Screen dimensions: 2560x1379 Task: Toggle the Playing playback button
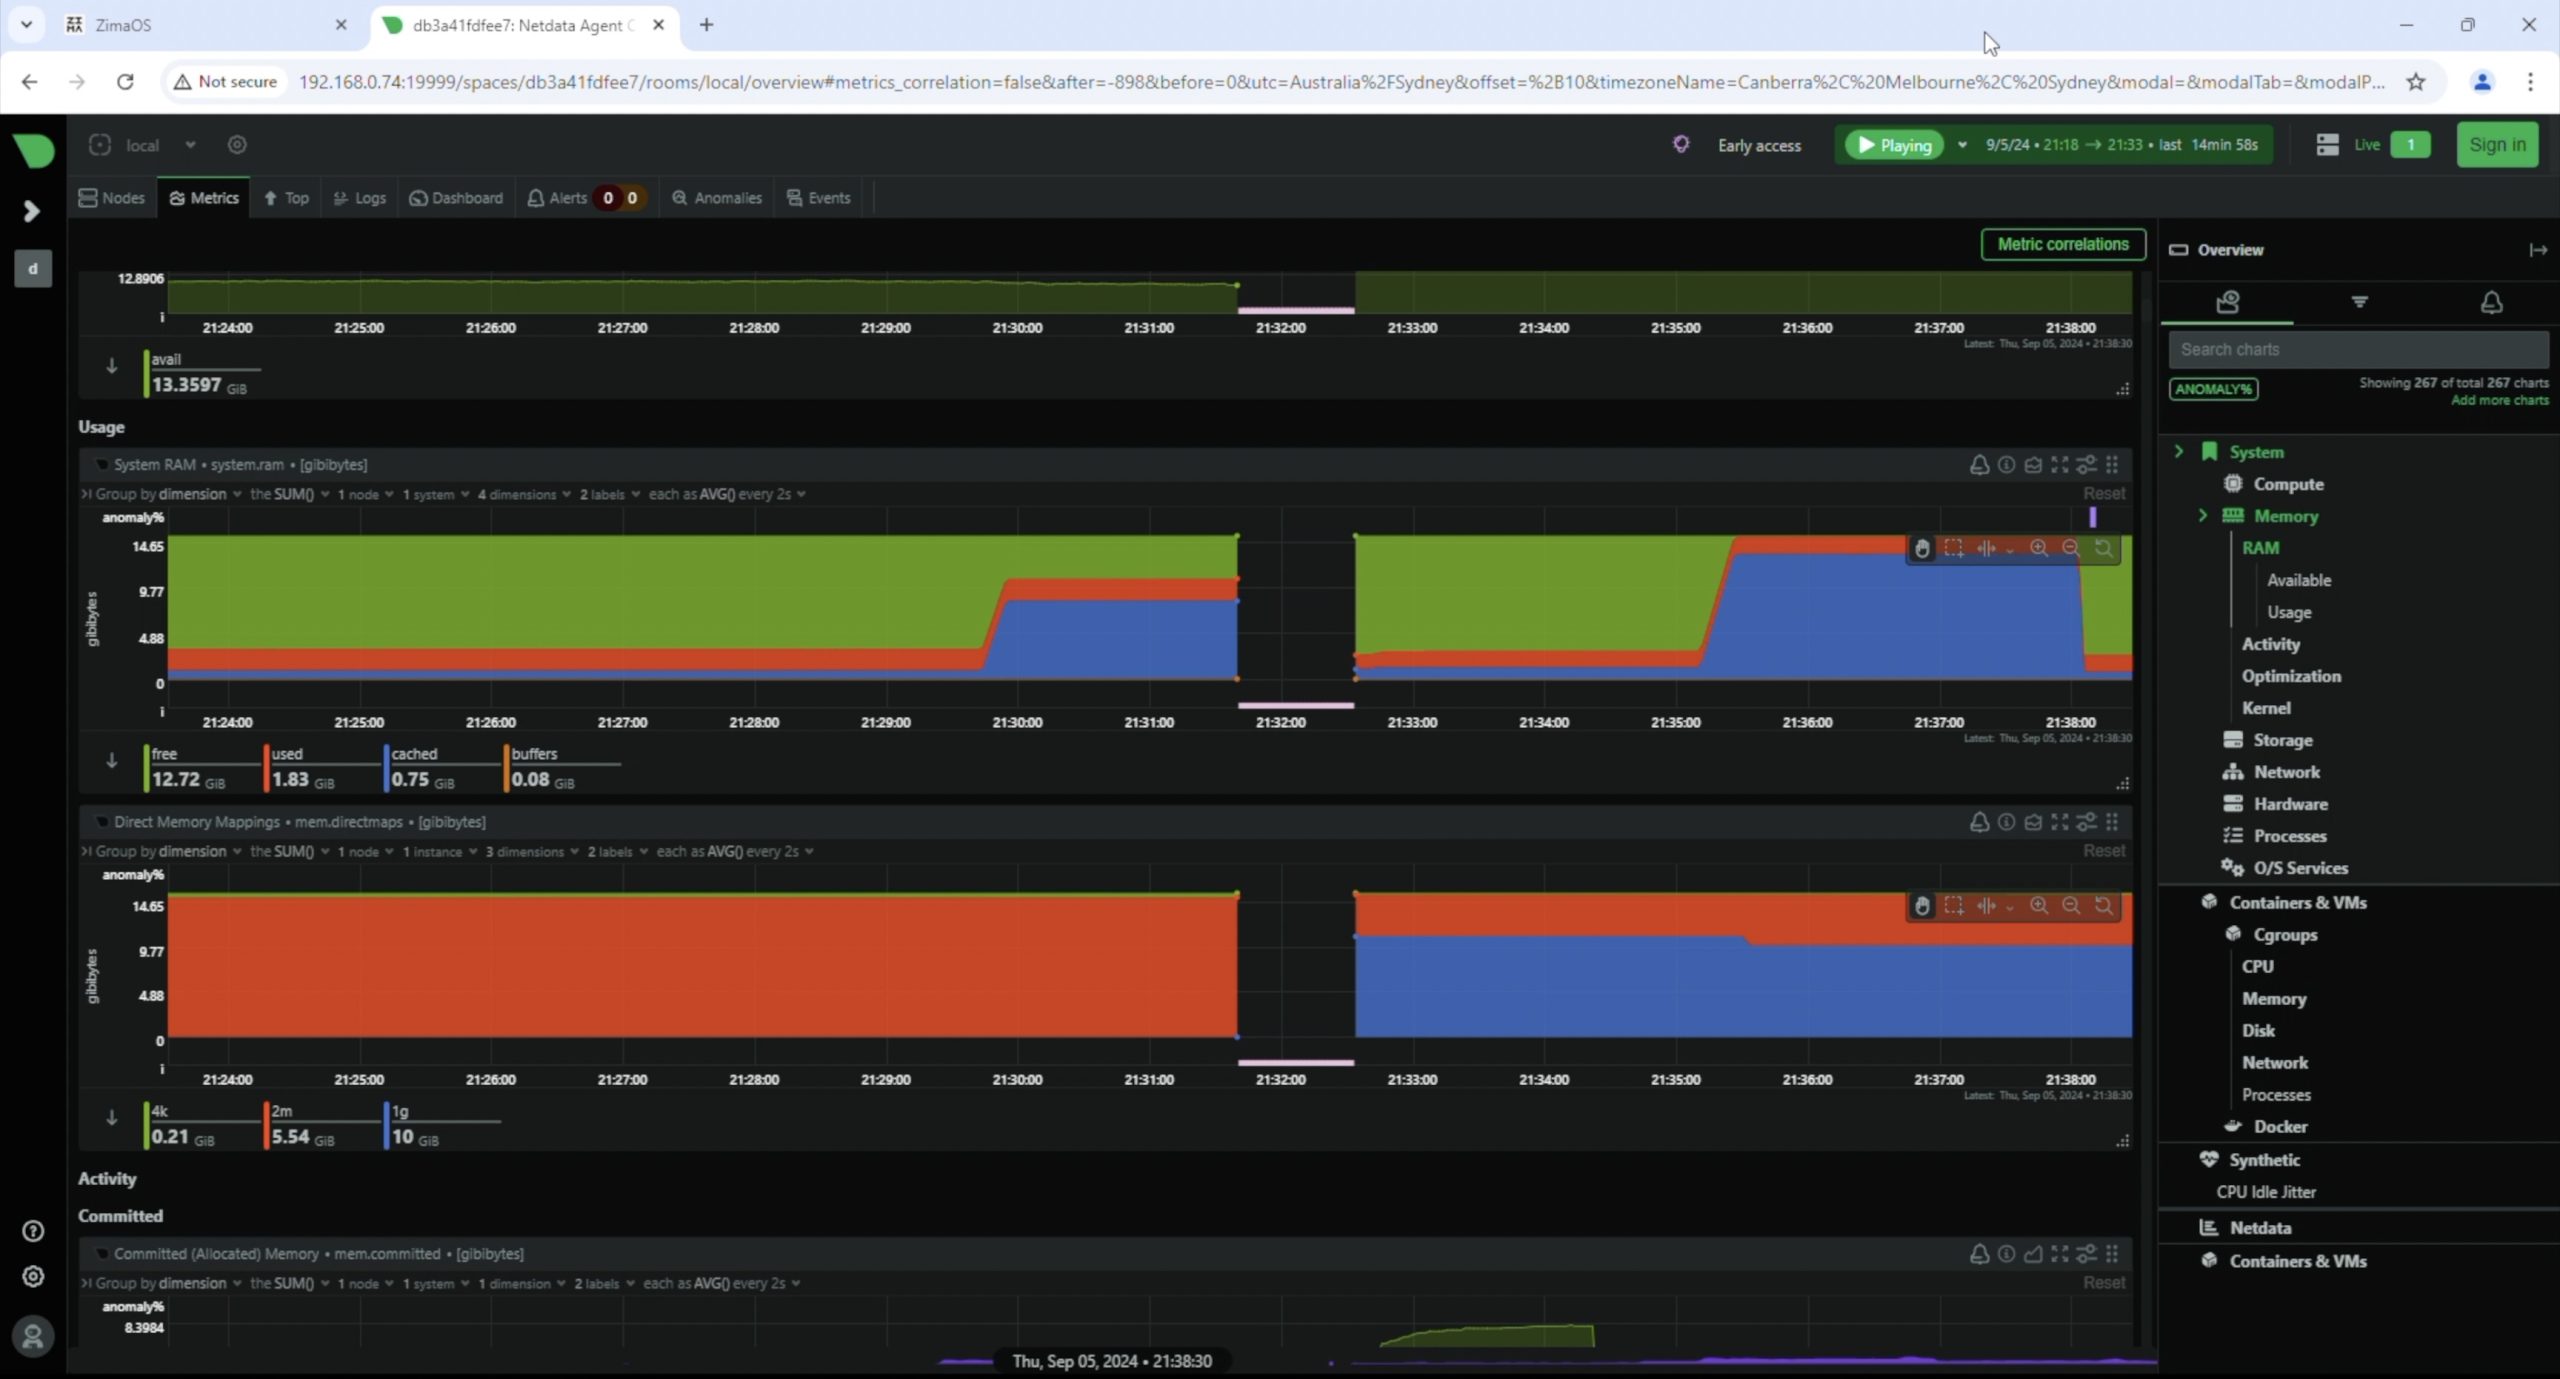[x=1894, y=145]
